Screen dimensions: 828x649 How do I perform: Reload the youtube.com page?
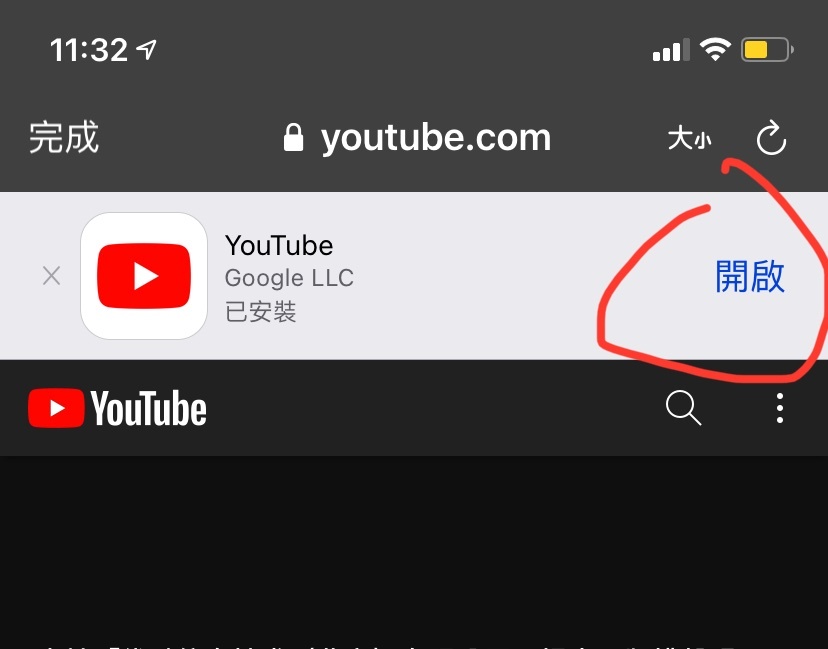coord(771,138)
